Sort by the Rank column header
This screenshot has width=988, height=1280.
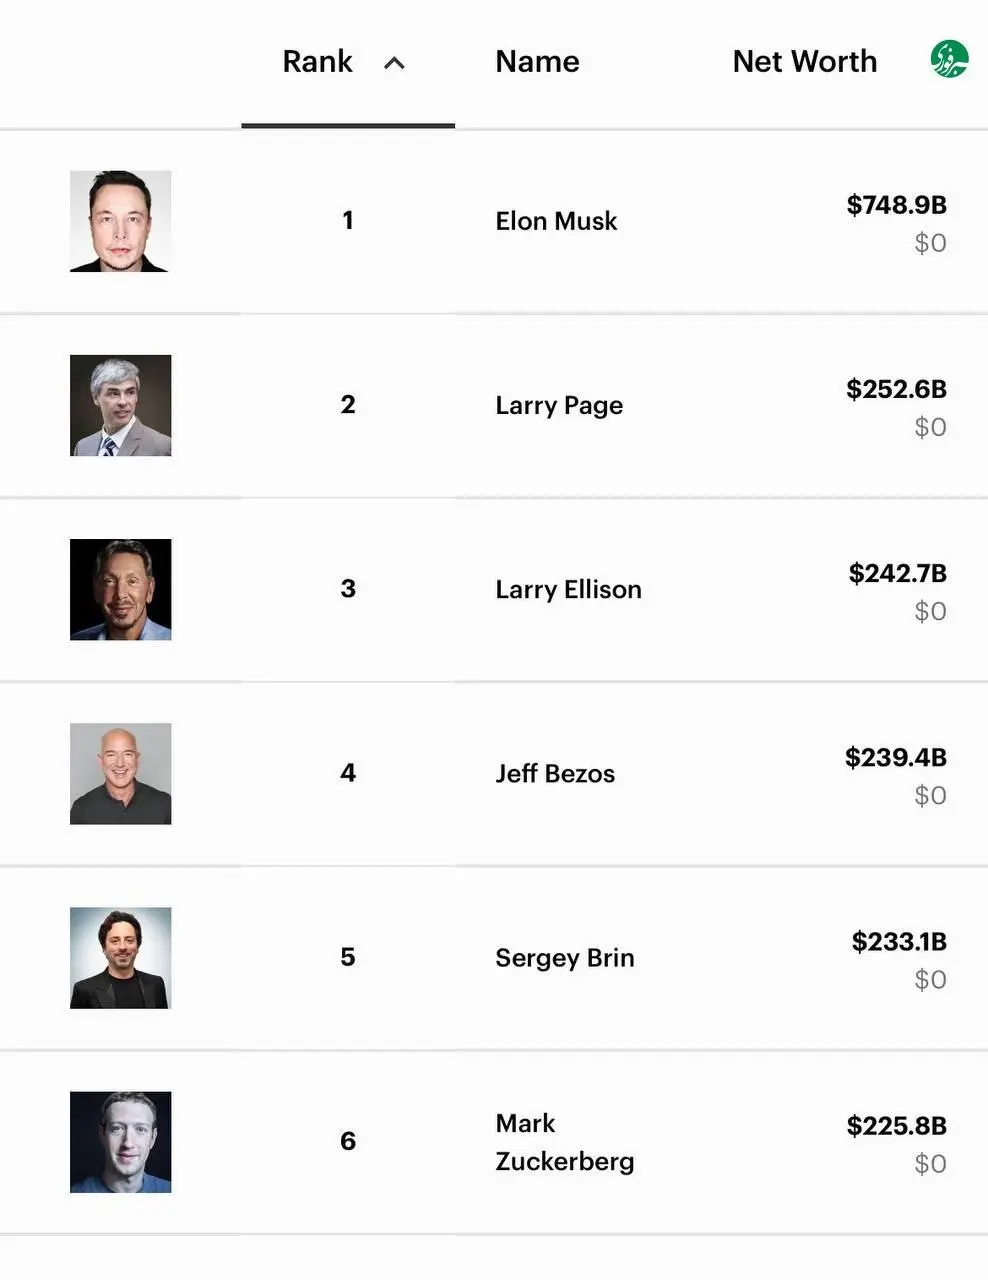point(317,62)
